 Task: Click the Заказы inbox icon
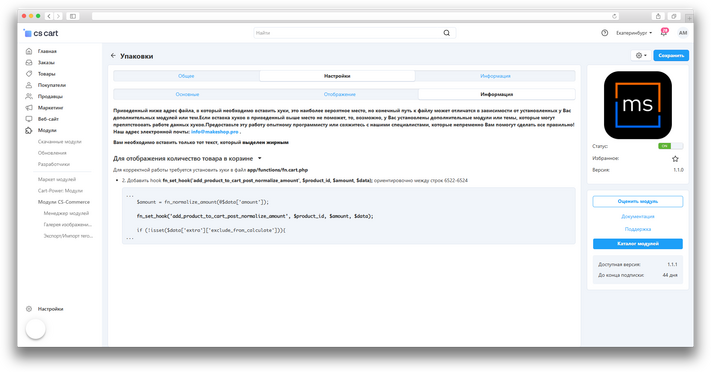tap(29, 63)
